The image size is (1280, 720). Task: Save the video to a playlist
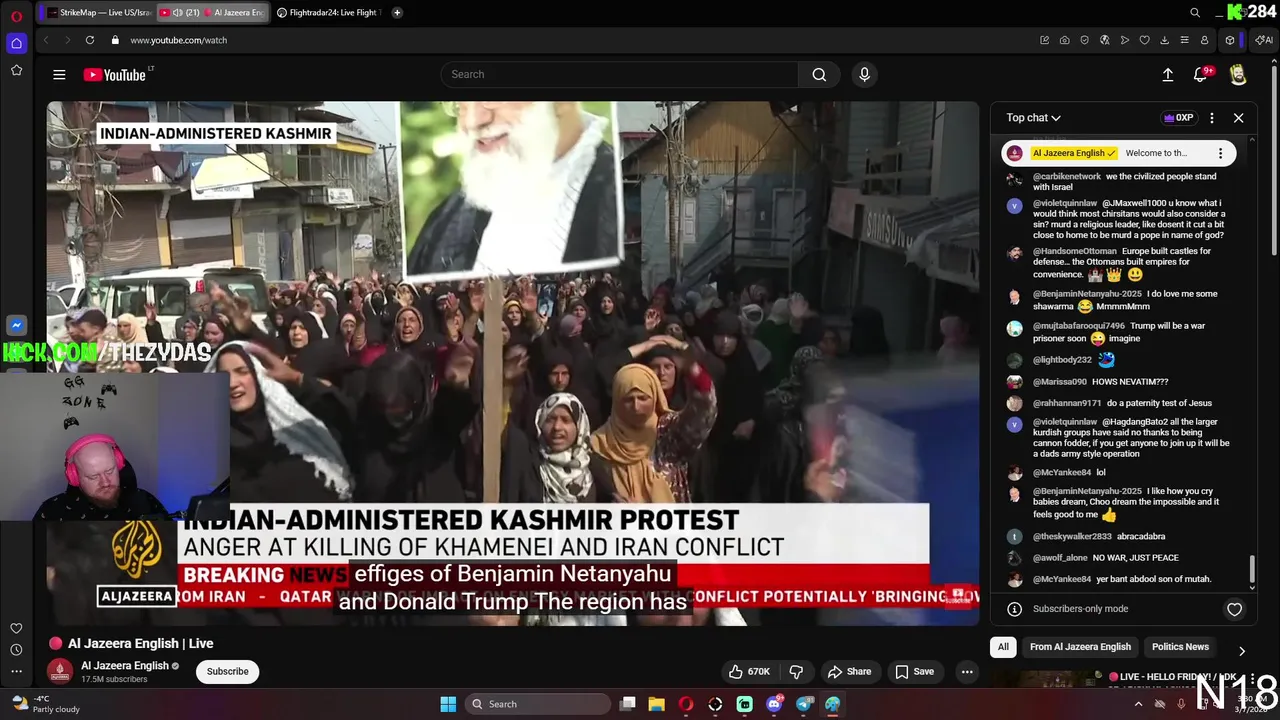tap(914, 671)
